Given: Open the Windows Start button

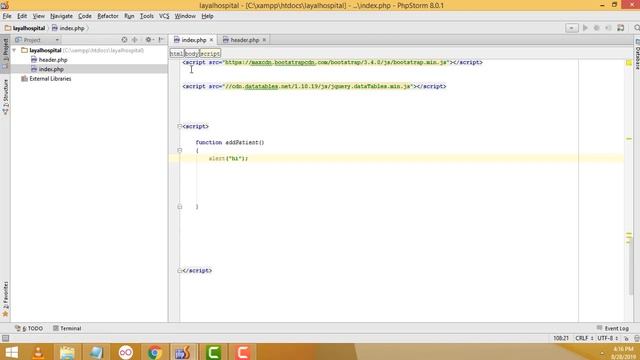Looking at the screenshot, I should 11,352.
